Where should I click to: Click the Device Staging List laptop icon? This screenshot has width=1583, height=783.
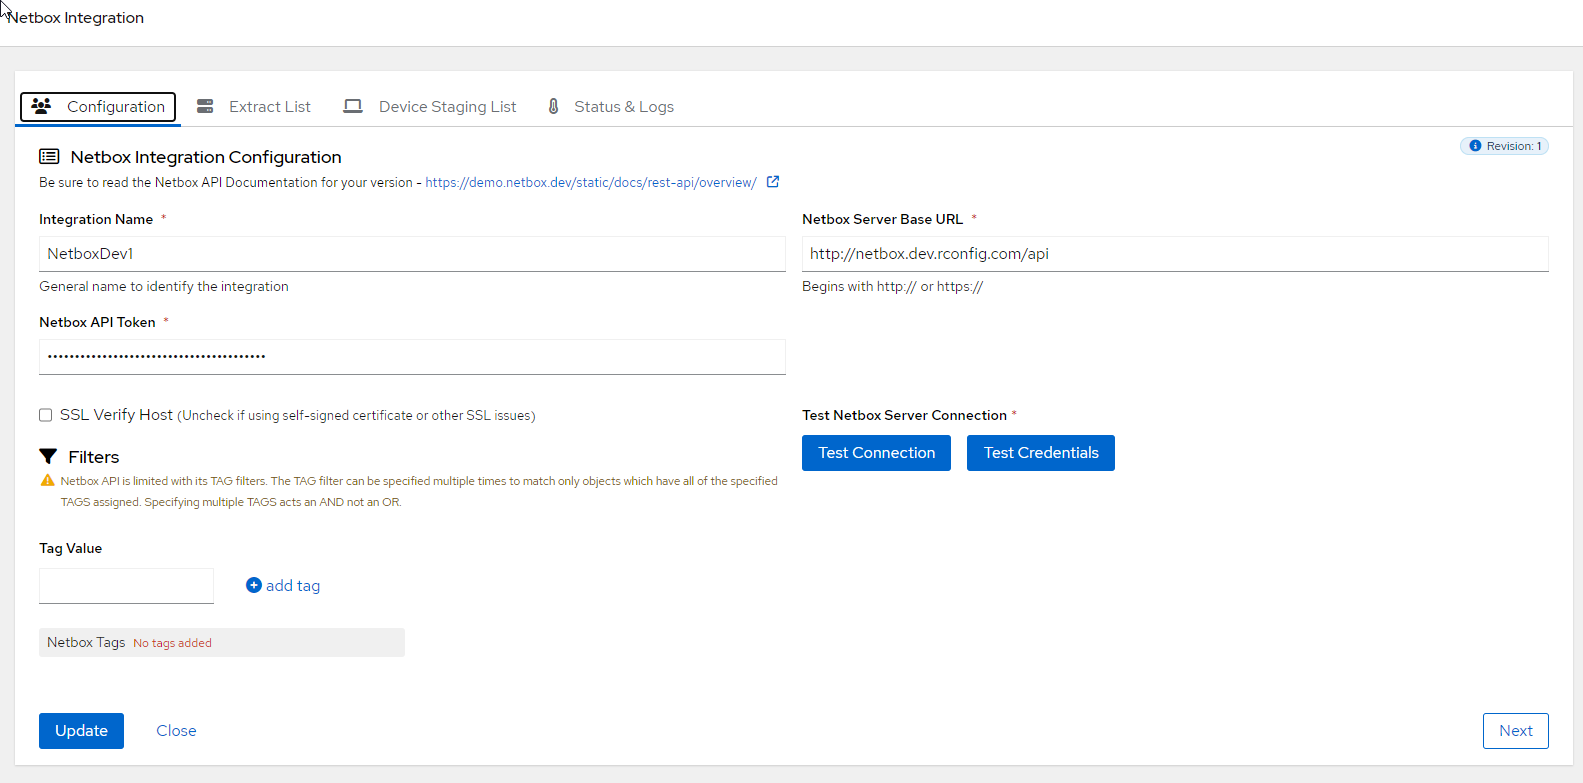coord(353,106)
